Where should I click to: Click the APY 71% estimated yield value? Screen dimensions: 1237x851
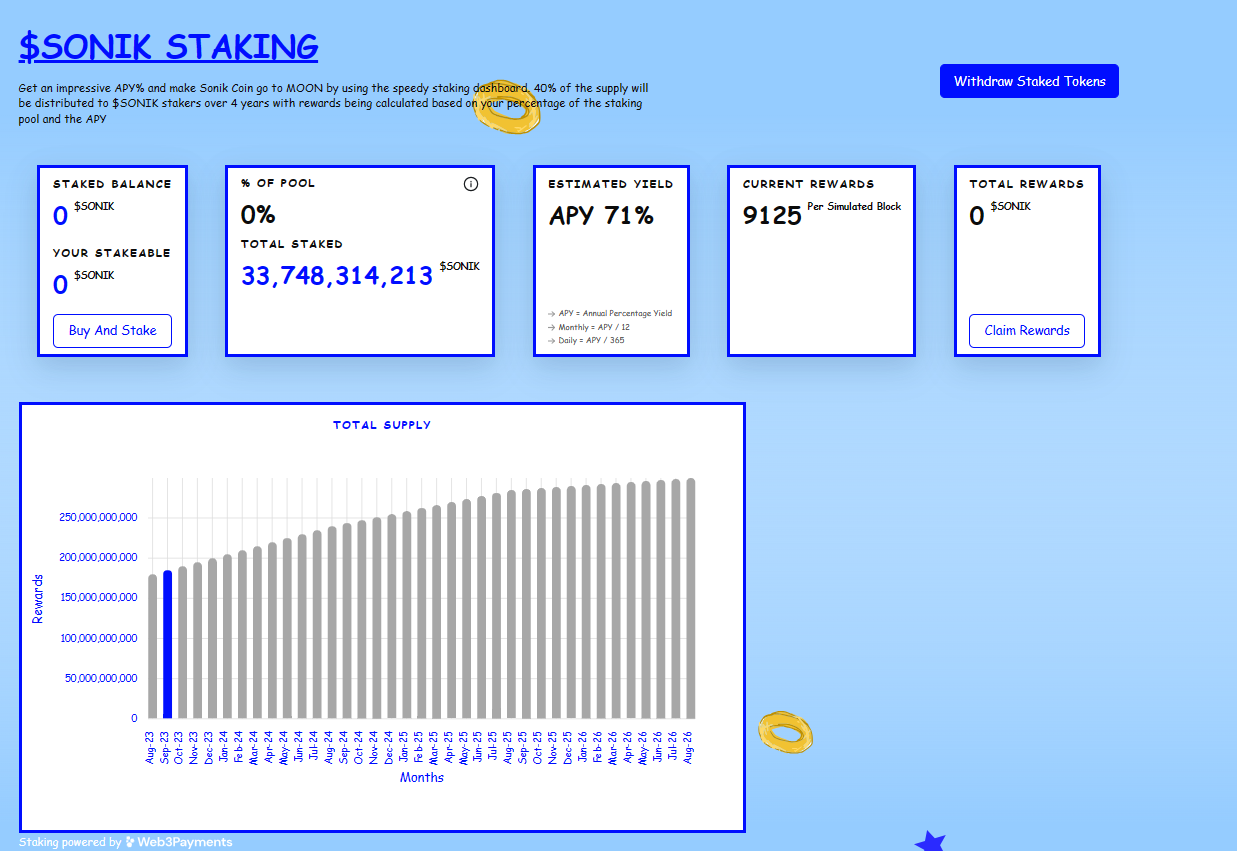[601, 215]
